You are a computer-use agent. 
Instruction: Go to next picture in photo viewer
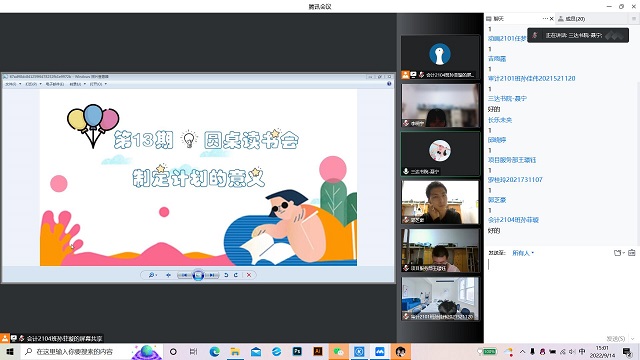212,275
